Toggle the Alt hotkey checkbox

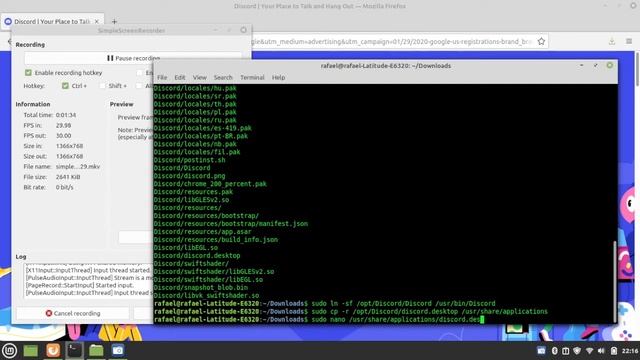tap(139, 86)
